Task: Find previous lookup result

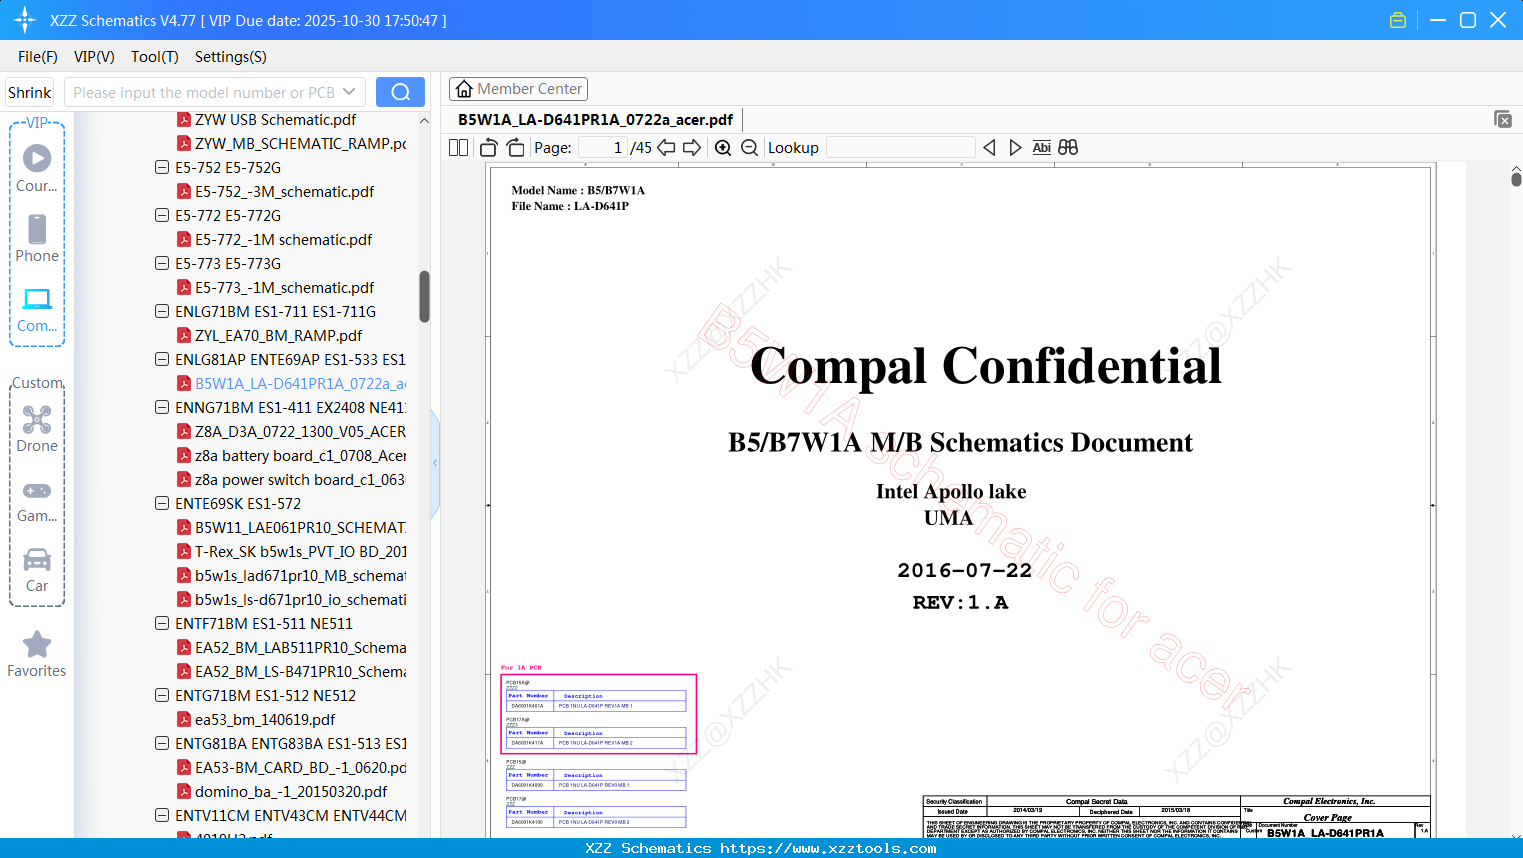Action: pos(989,147)
